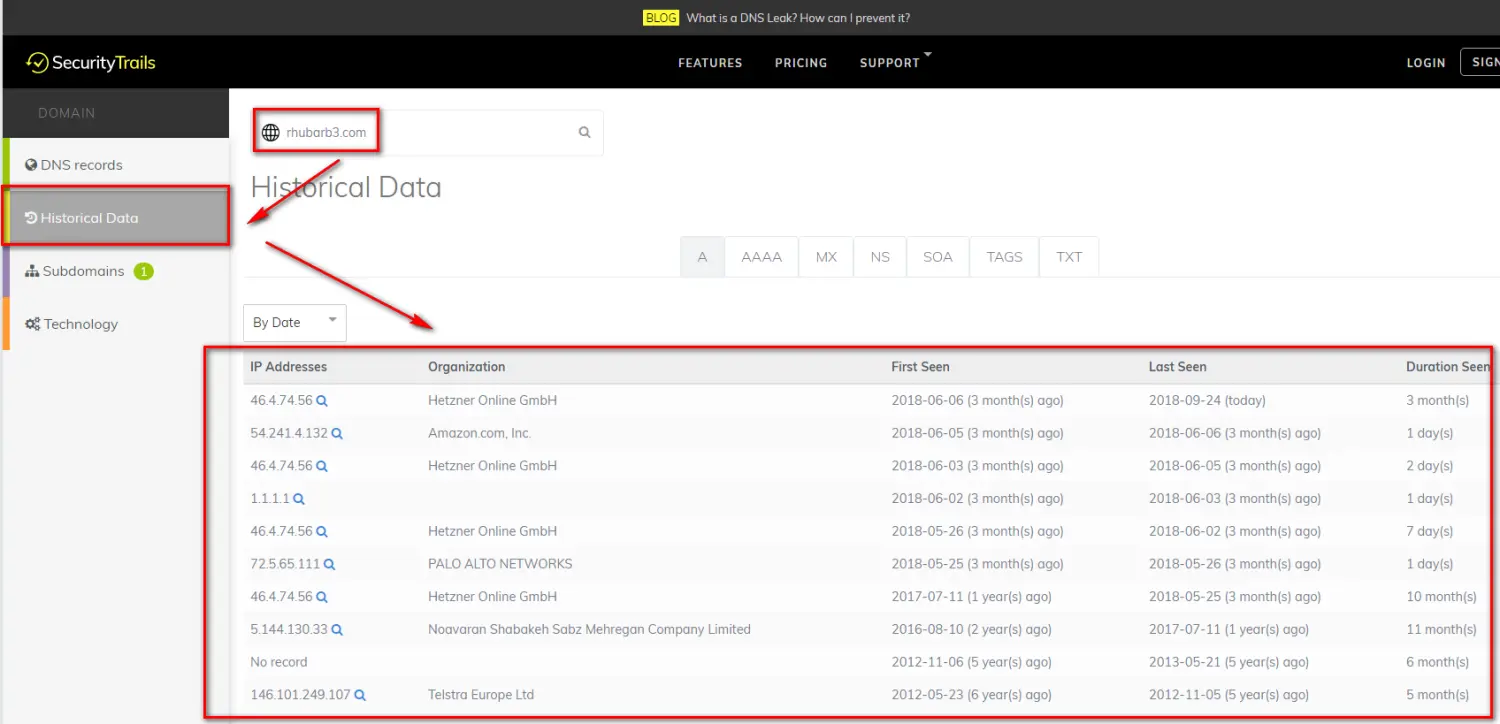Click the 10 month(s) duration cell

pos(1441,597)
